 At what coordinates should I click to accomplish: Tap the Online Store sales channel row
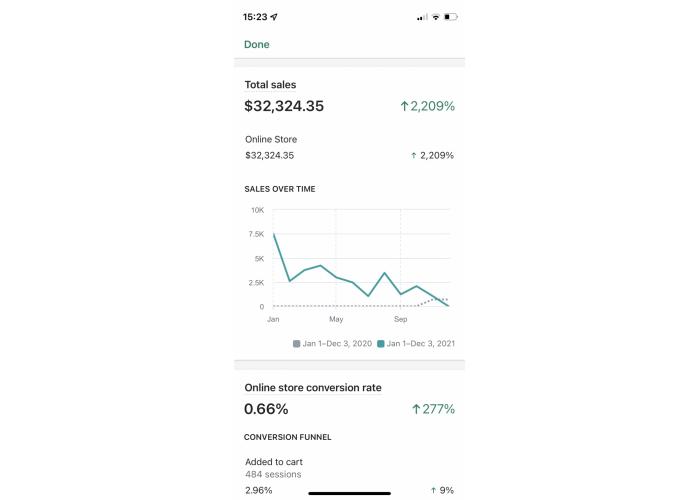350,147
